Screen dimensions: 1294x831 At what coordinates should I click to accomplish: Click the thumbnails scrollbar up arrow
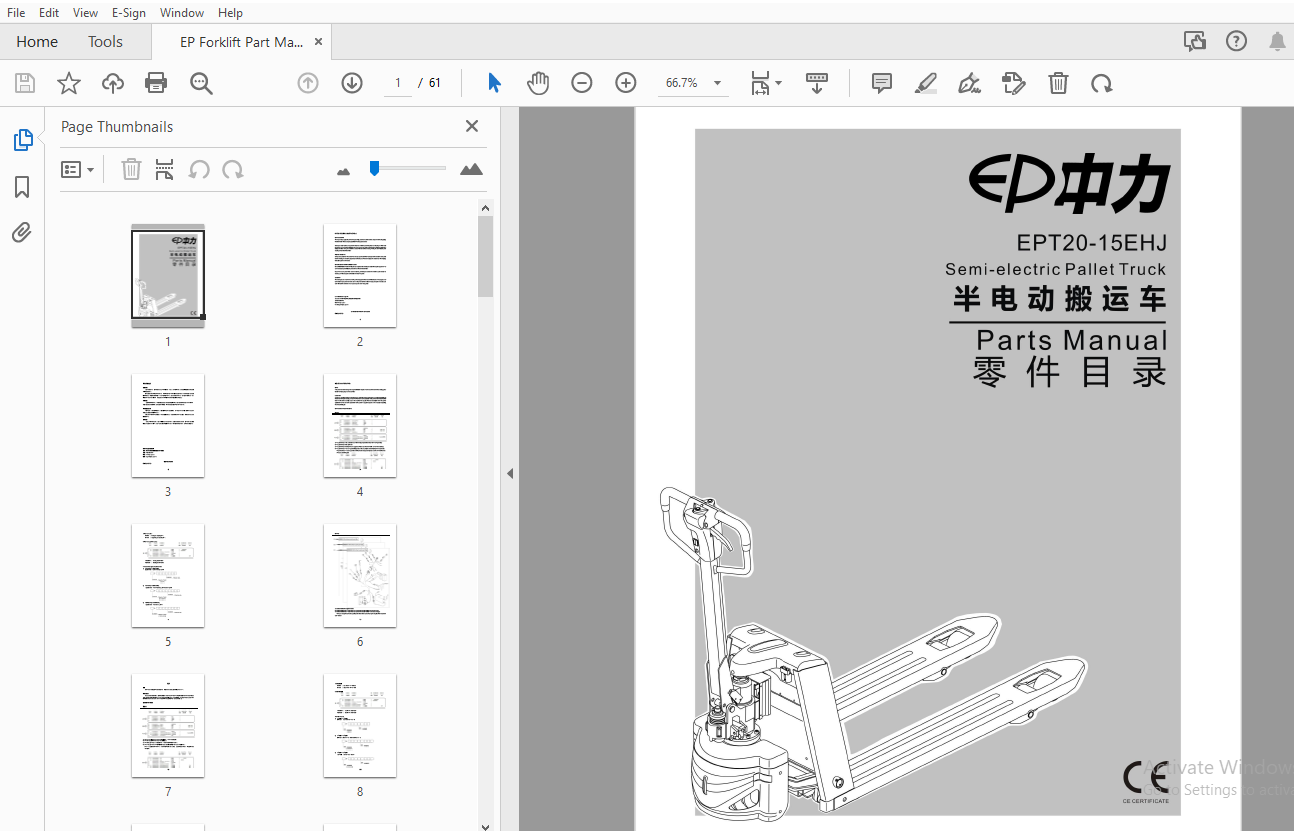(x=486, y=208)
